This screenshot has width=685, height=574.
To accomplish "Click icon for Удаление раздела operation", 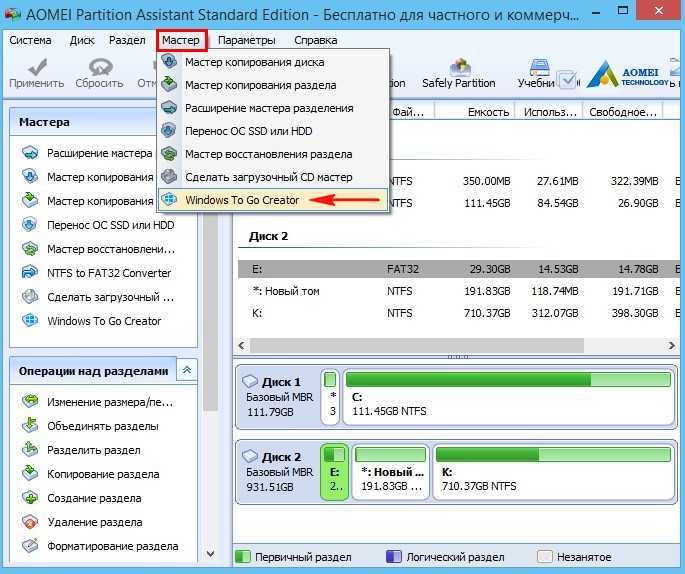I will tap(30, 522).
